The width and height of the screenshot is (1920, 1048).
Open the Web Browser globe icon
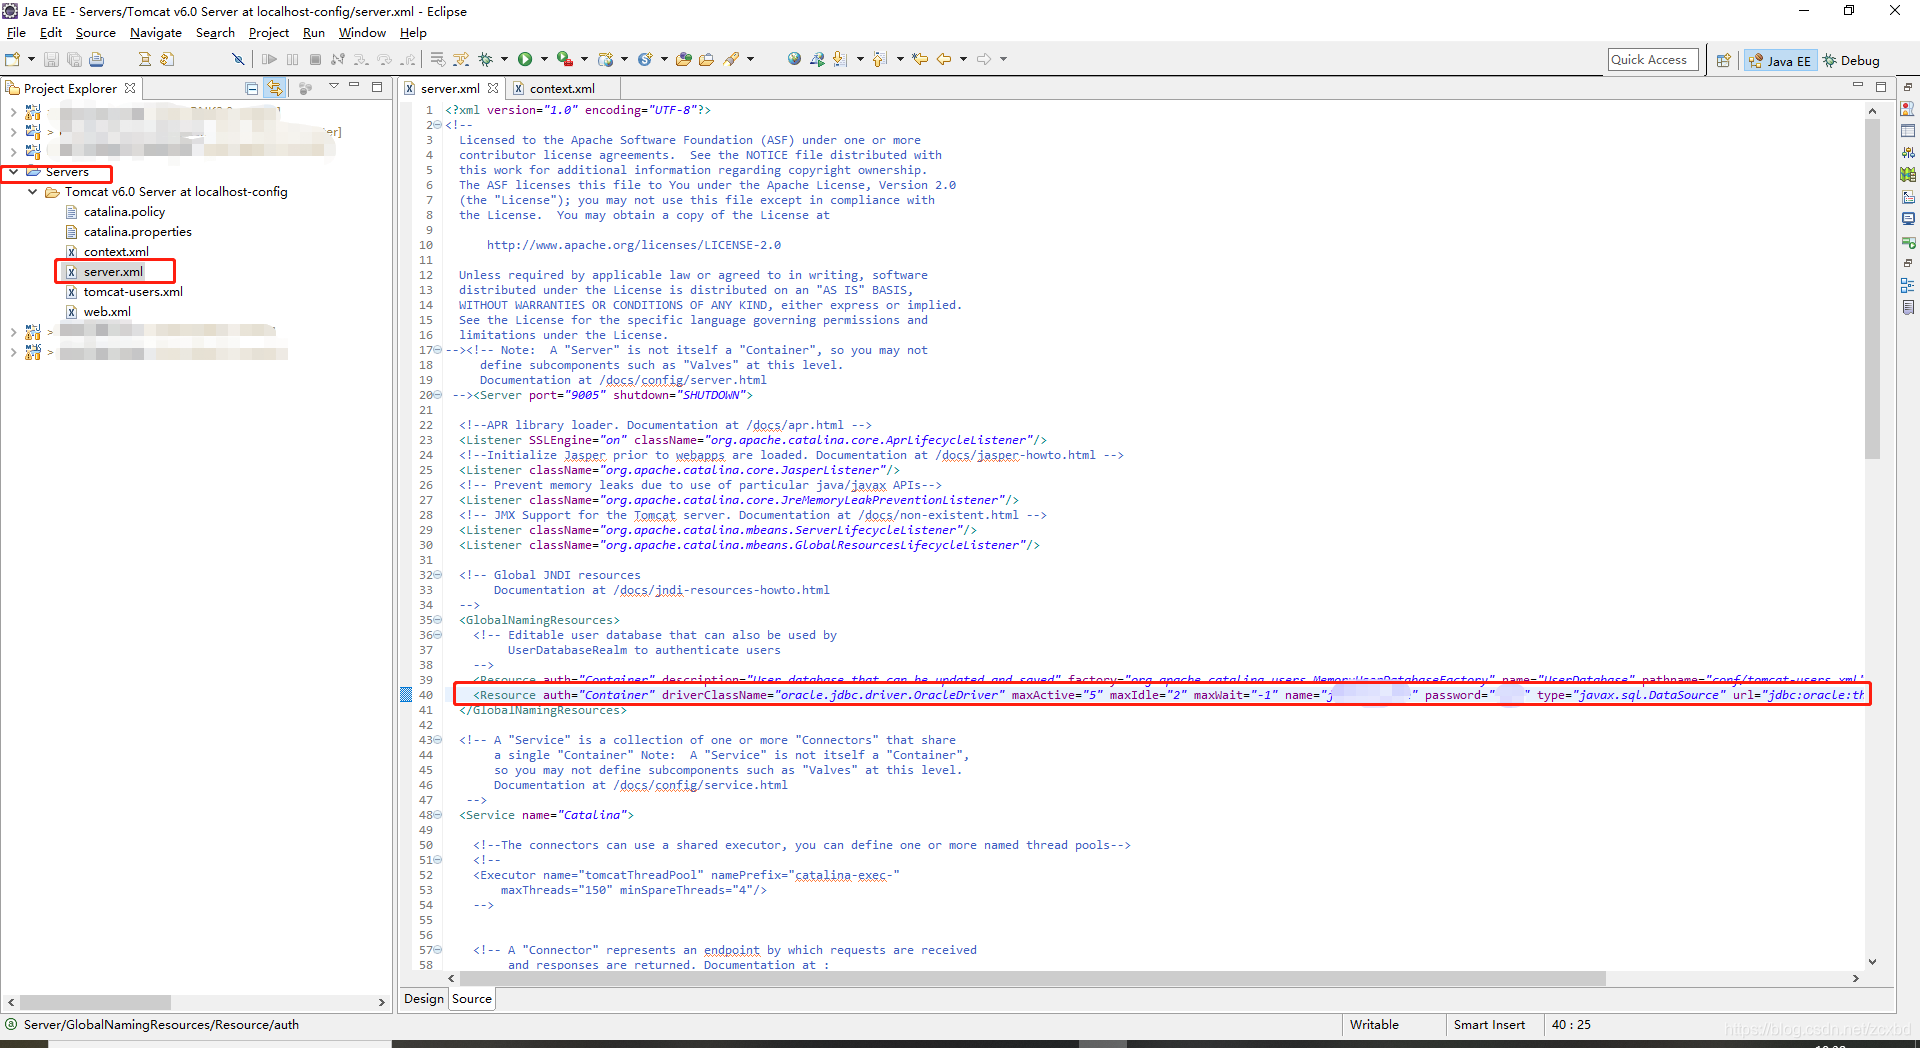click(794, 59)
